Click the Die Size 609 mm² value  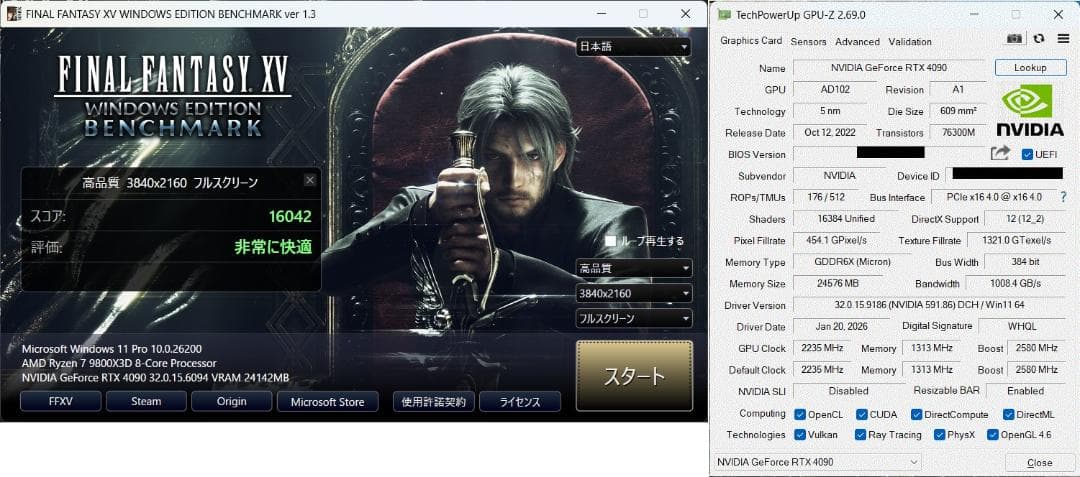pyautogui.click(x=957, y=111)
